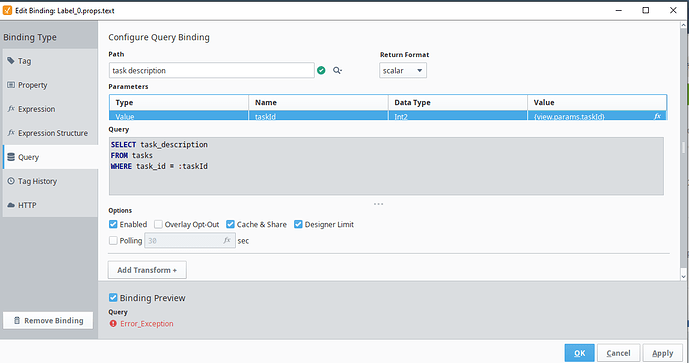The width and height of the screenshot is (689, 363).
Task: Click the Tag History clock icon
Action: (11, 181)
